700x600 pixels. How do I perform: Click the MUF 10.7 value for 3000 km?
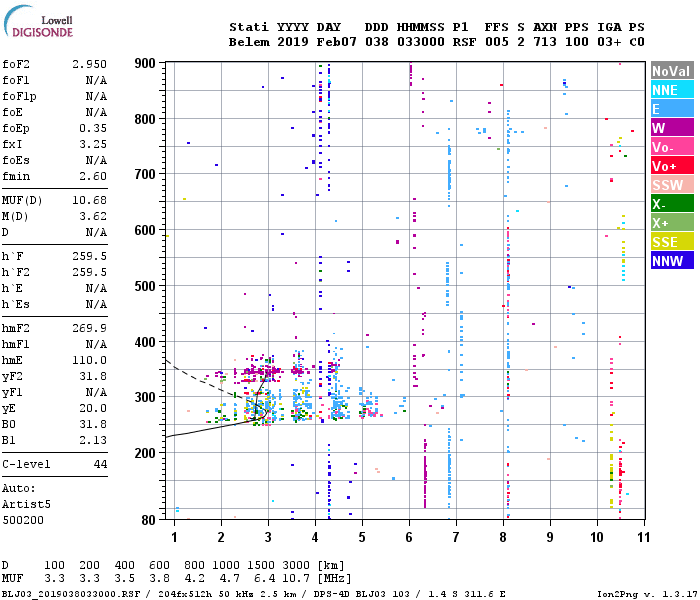[x=296, y=579]
